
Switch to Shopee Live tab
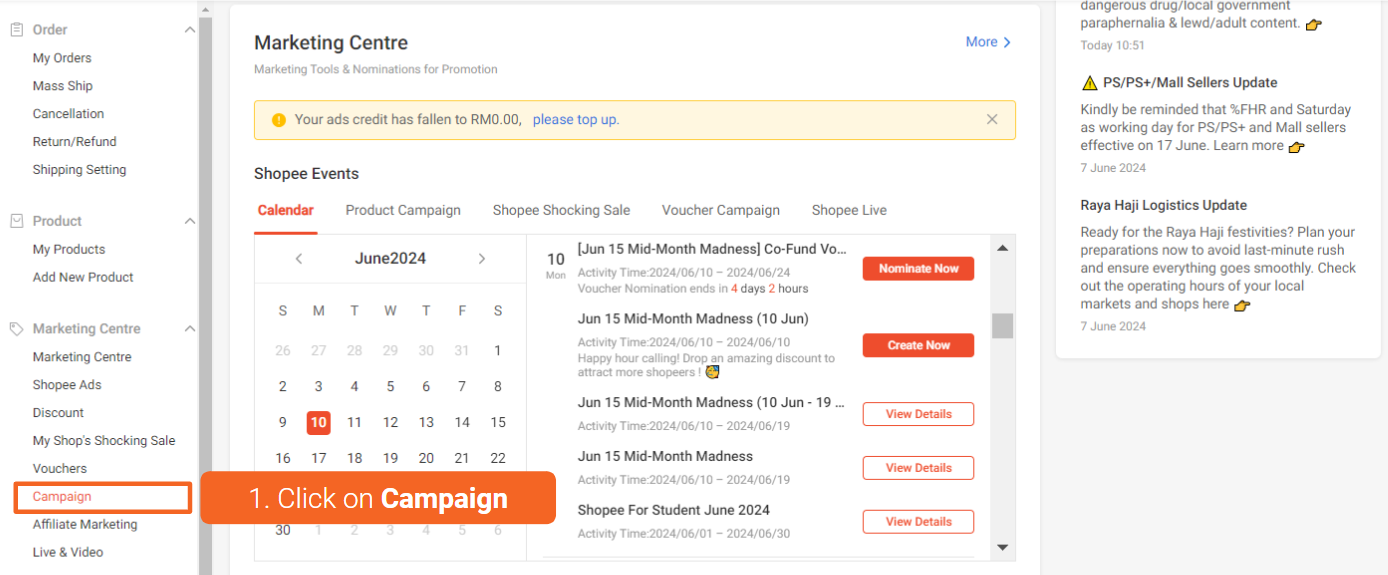(849, 210)
